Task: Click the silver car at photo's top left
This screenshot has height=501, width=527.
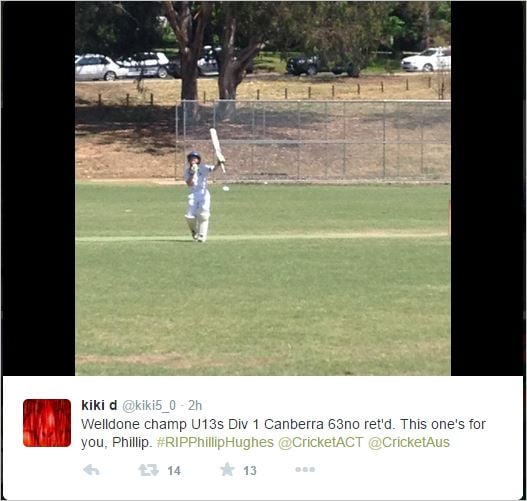Action: pos(99,67)
